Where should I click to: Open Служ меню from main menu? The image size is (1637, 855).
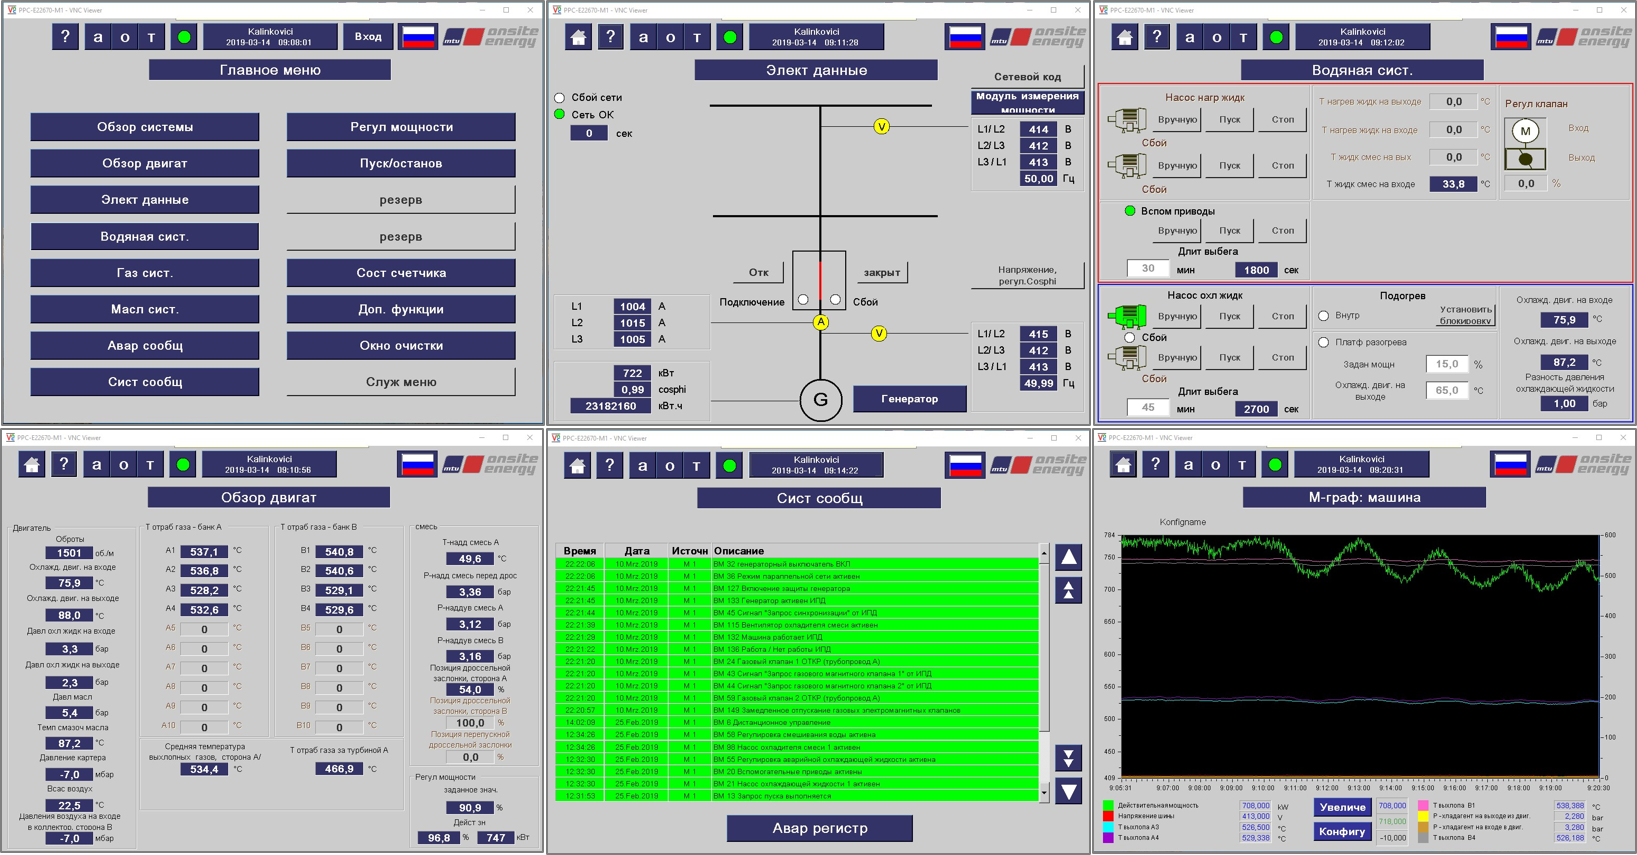pyautogui.click(x=401, y=382)
